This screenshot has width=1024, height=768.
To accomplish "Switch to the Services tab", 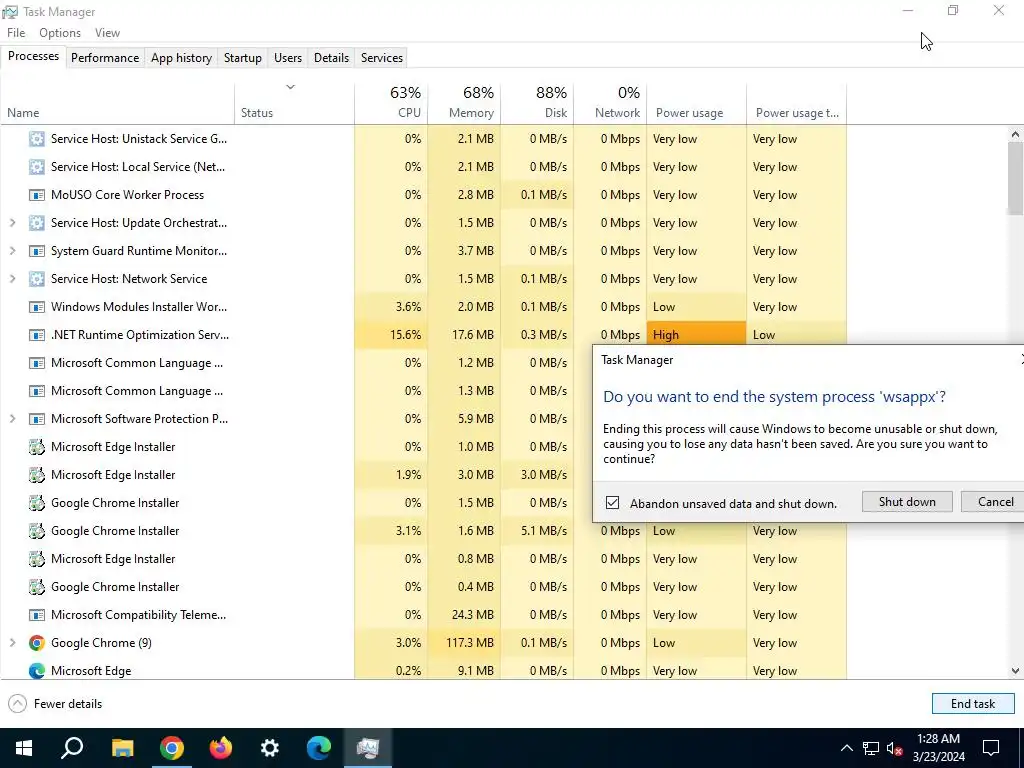I will point(382,57).
